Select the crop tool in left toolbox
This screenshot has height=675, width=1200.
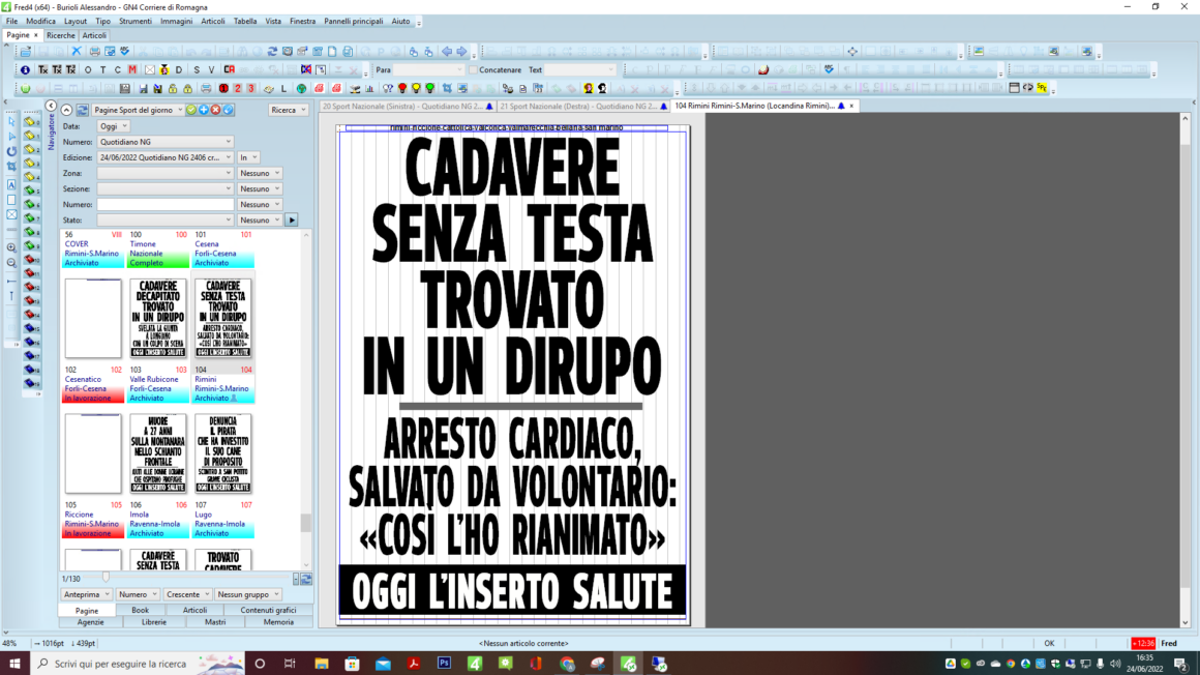[x=11, y=166]
